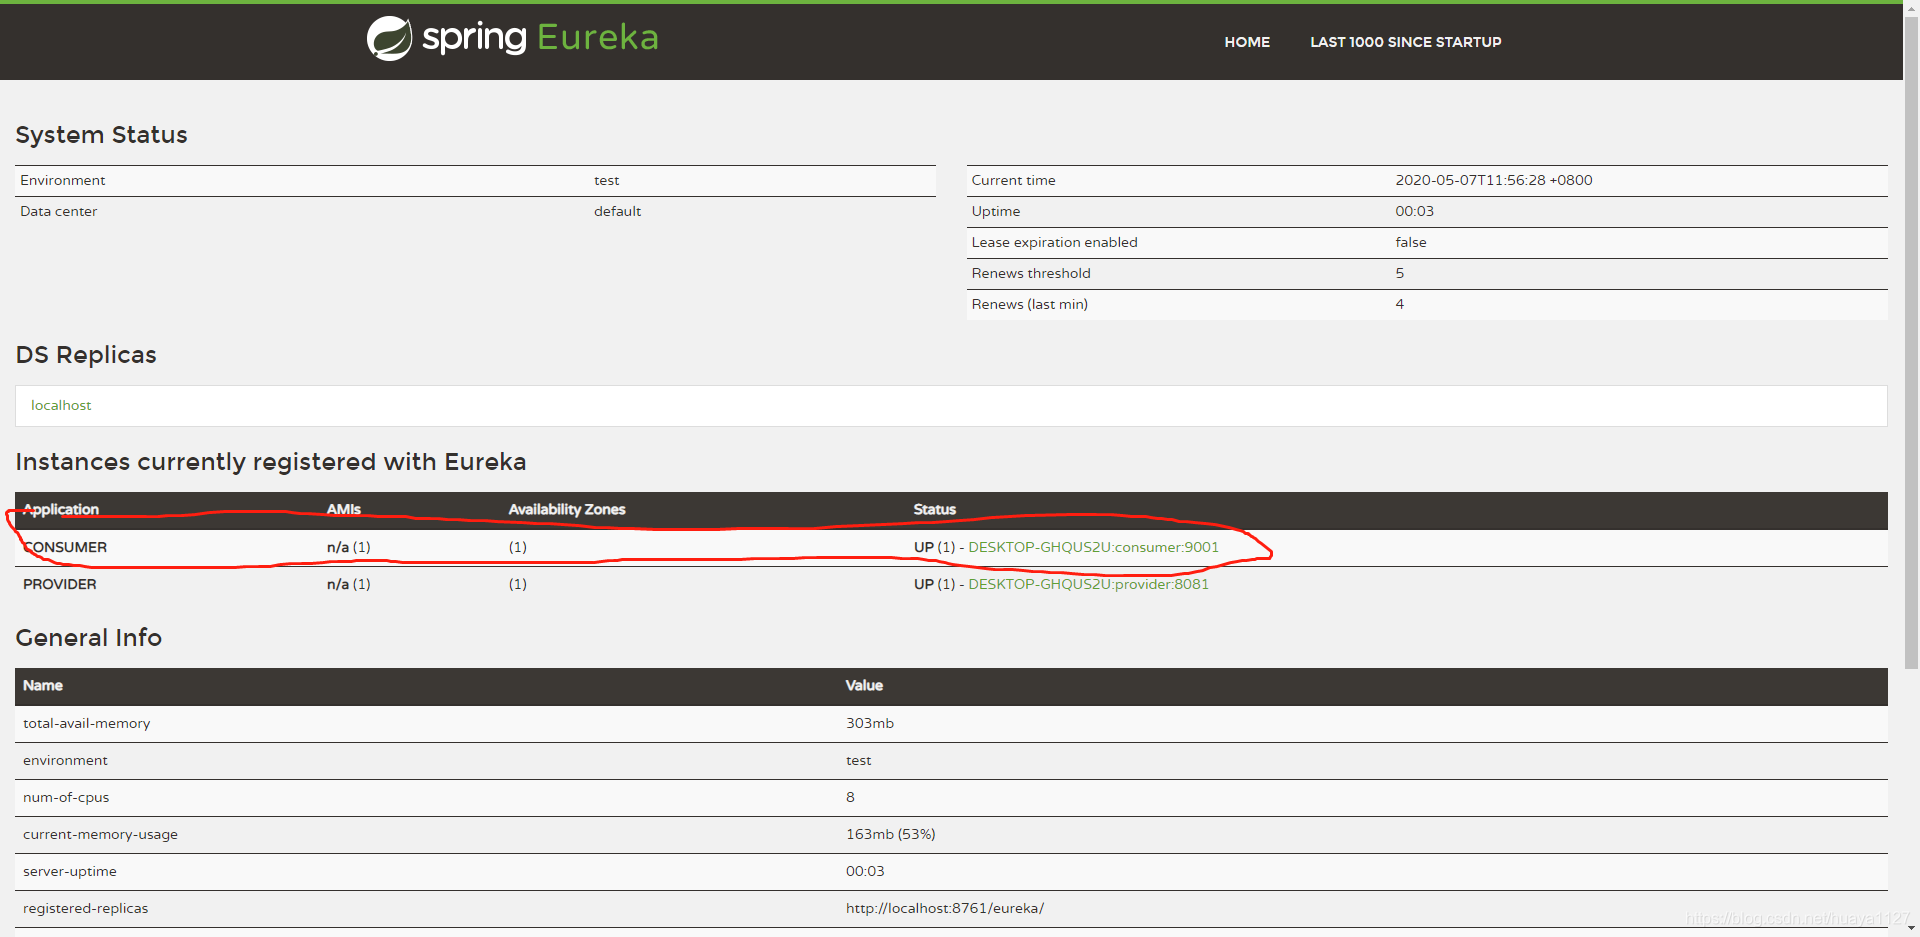Click the Availability Zones column header
This screenshot has width=1920, height=937.
567,509
